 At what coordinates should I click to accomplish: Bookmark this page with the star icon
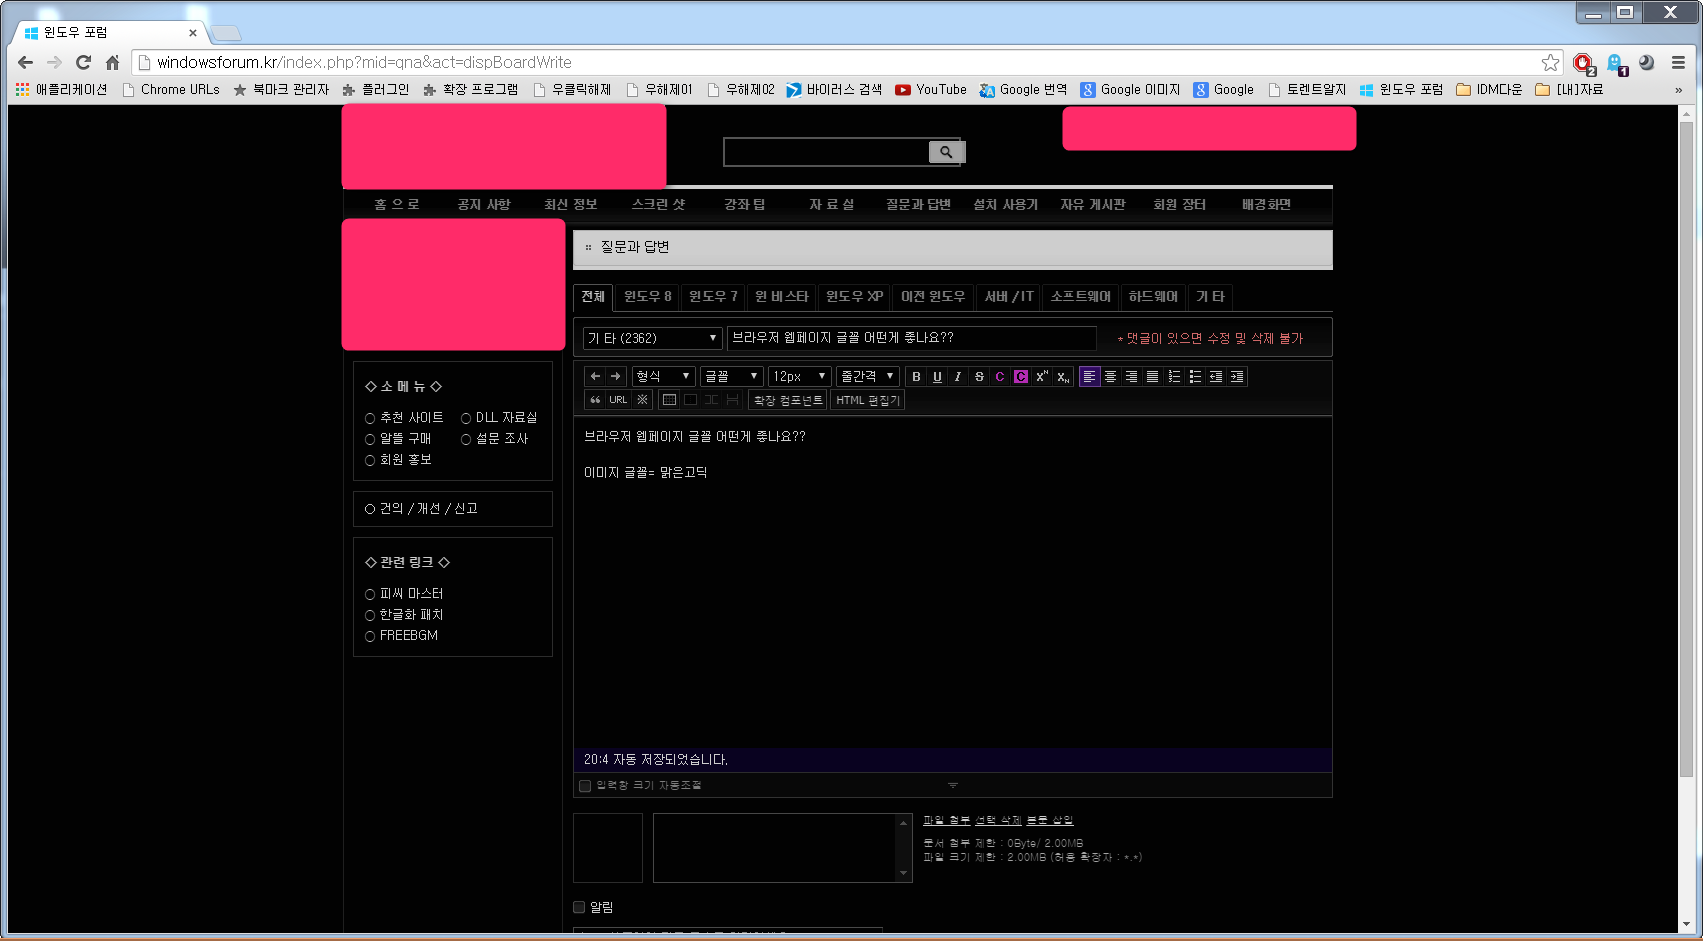tap(1550, 62)
